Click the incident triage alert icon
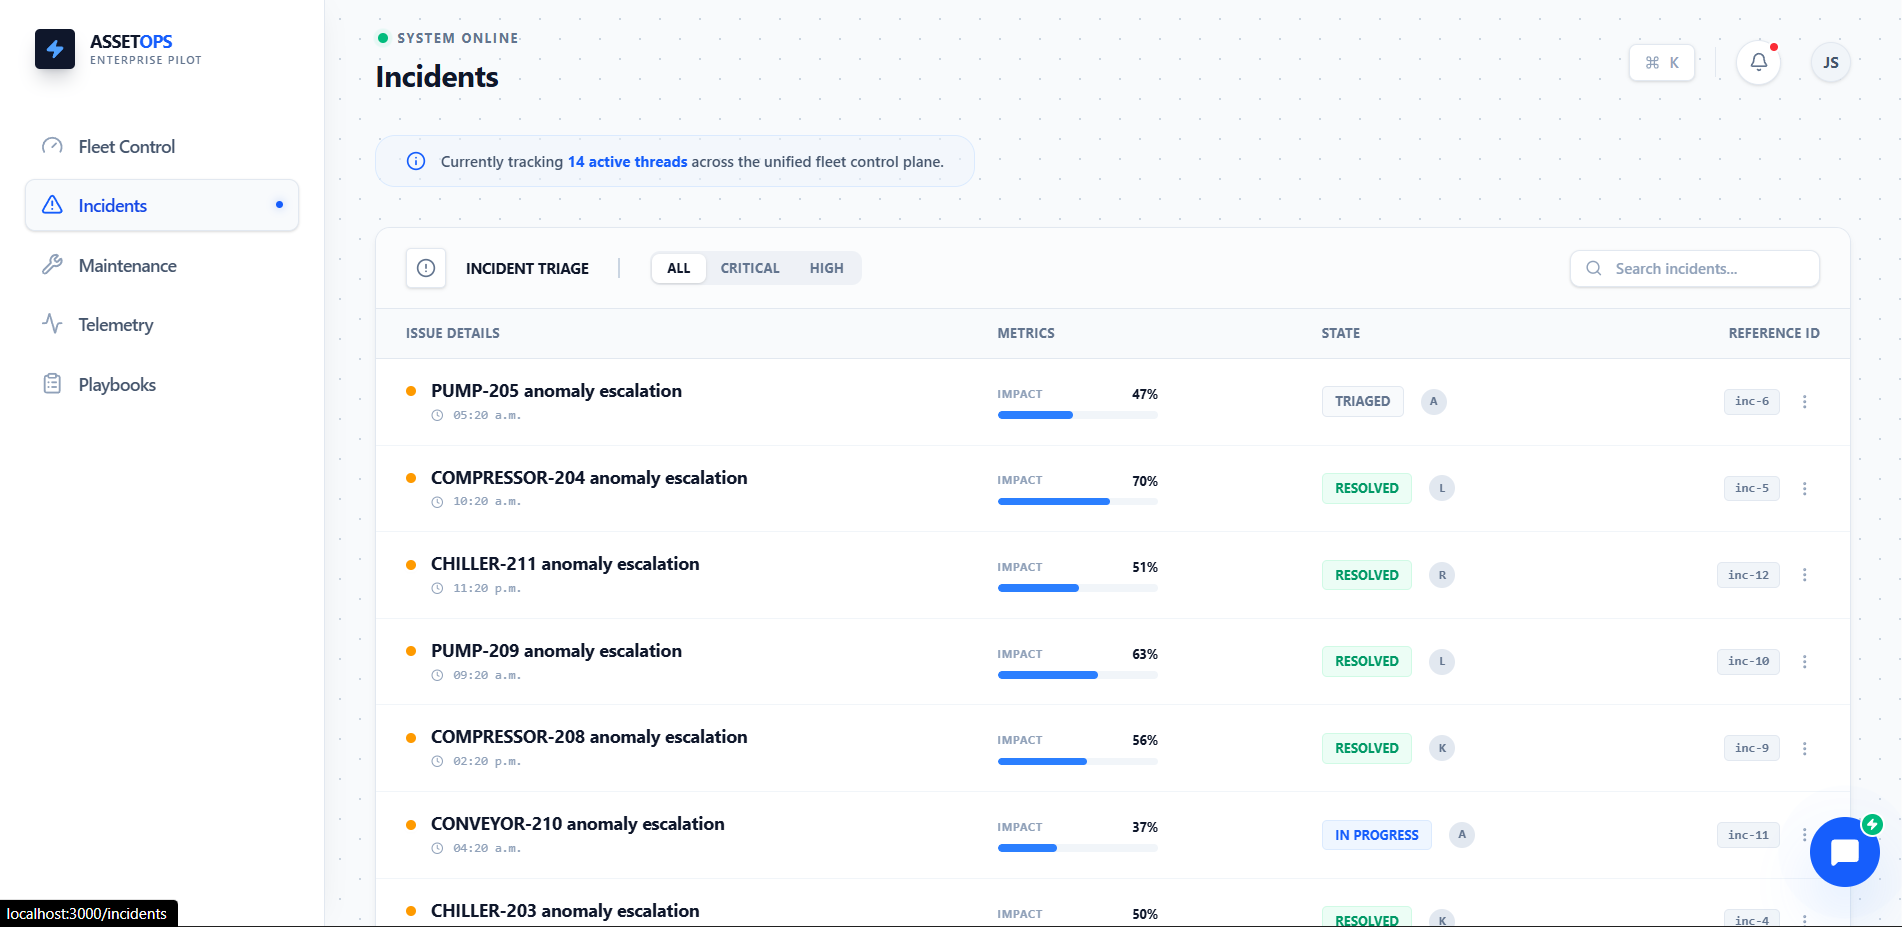This screenshot has width=1902, height=927. 426,268
